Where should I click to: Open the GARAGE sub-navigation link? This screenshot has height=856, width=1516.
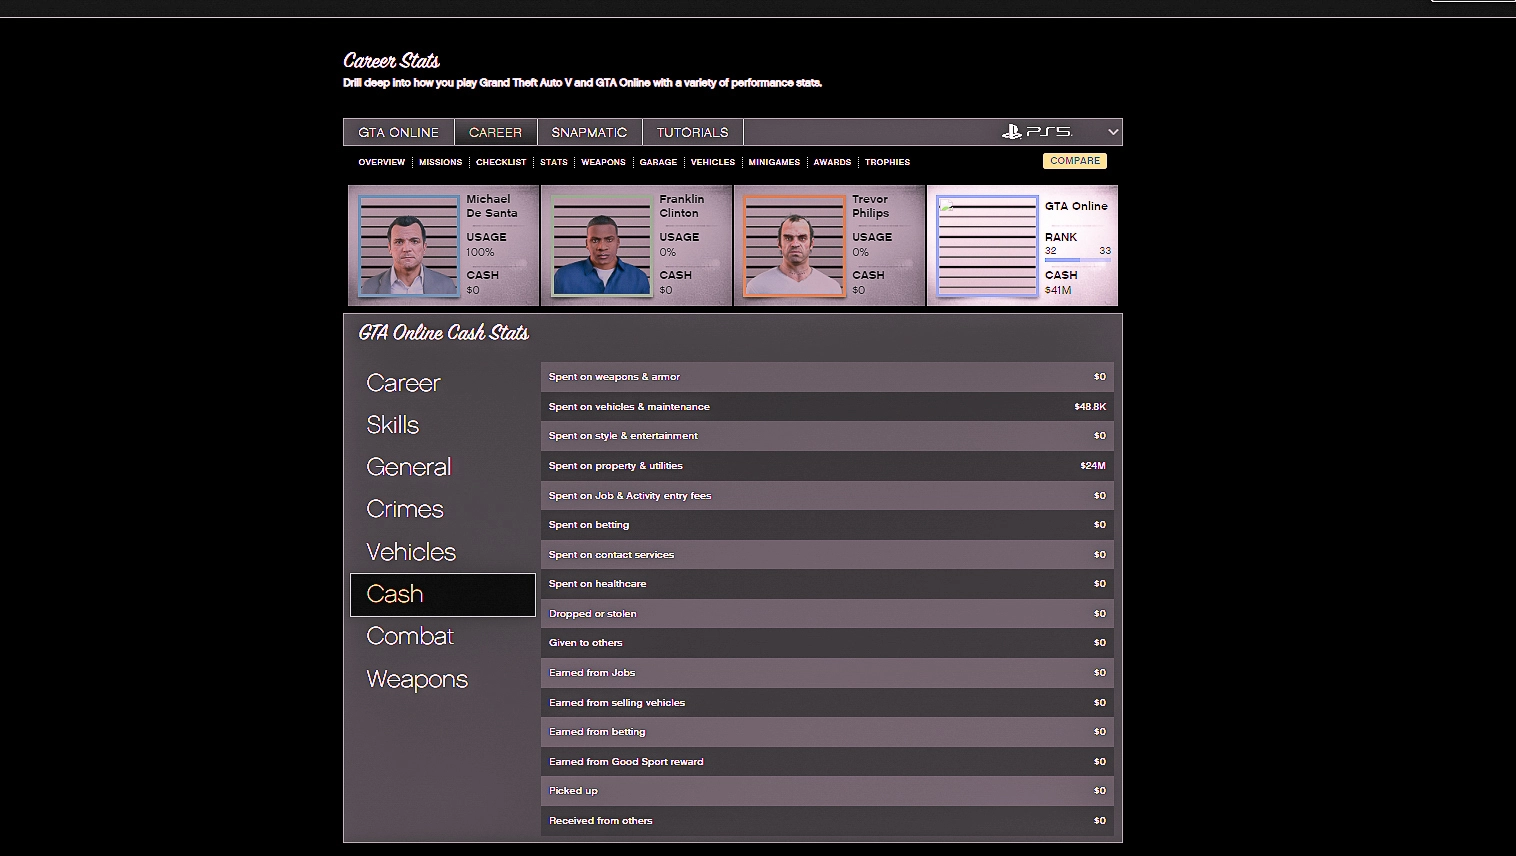[x=658, y=162]
